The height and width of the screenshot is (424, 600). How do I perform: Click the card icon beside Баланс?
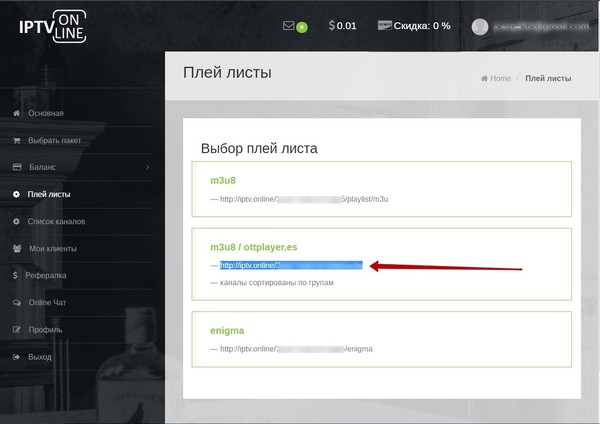17,167
